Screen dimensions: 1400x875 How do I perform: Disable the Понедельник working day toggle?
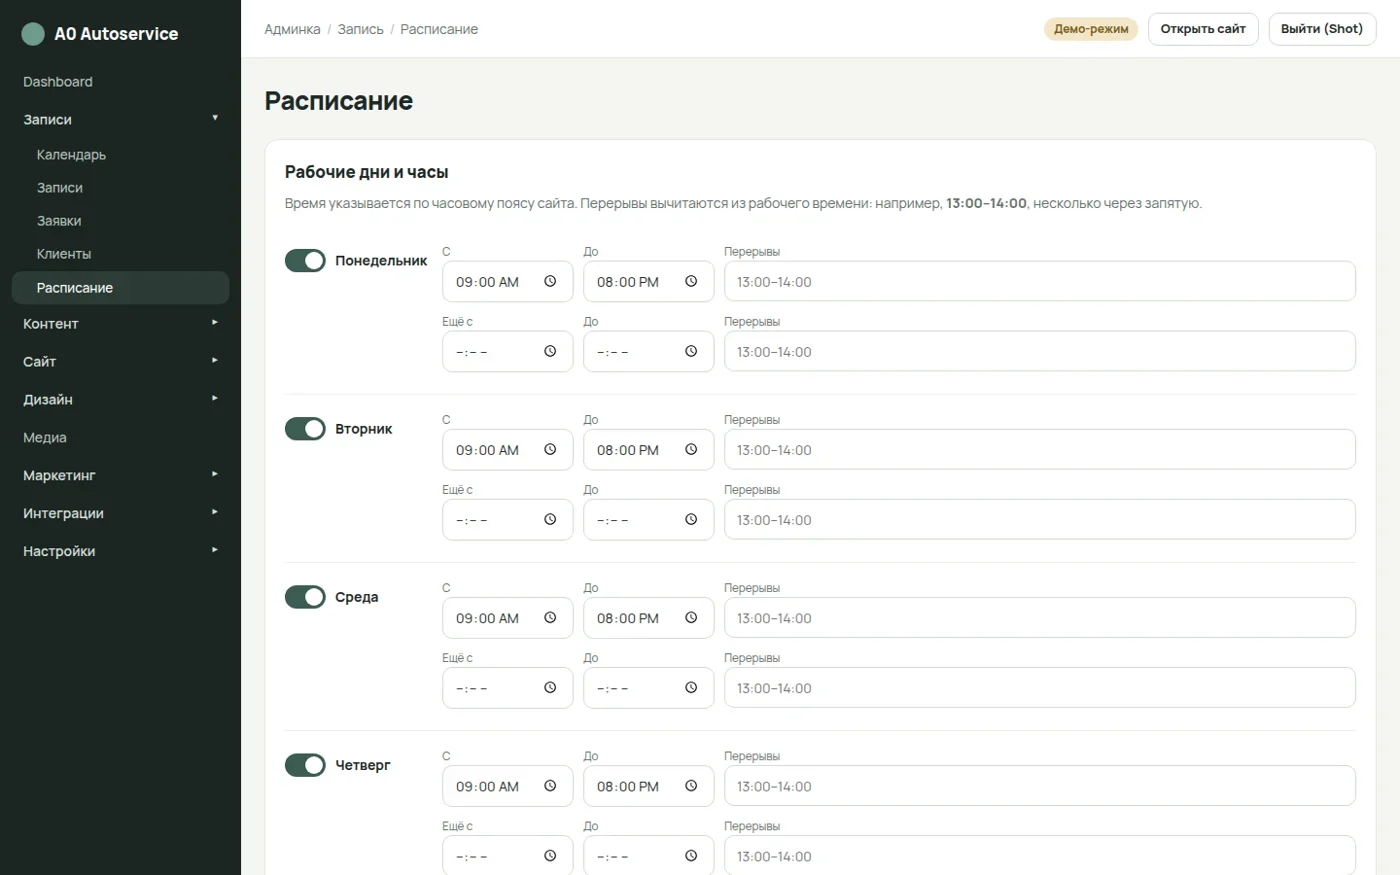[x=305, y=261]
